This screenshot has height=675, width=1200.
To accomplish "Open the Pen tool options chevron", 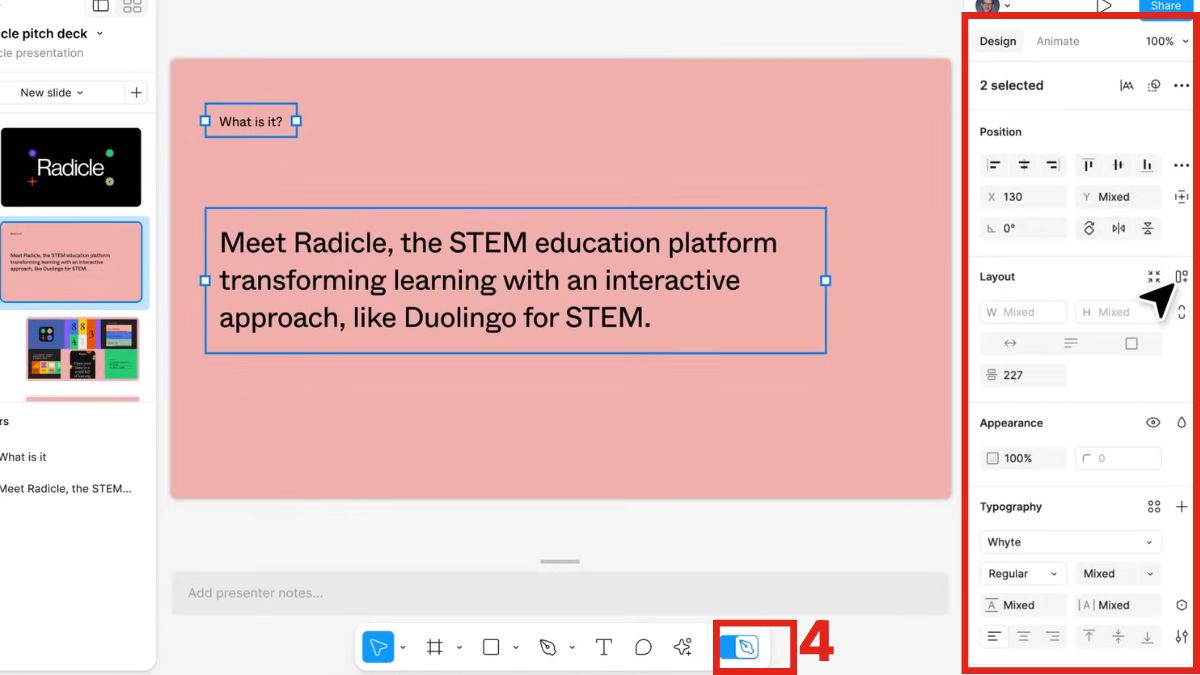I will tap(572, 648).
